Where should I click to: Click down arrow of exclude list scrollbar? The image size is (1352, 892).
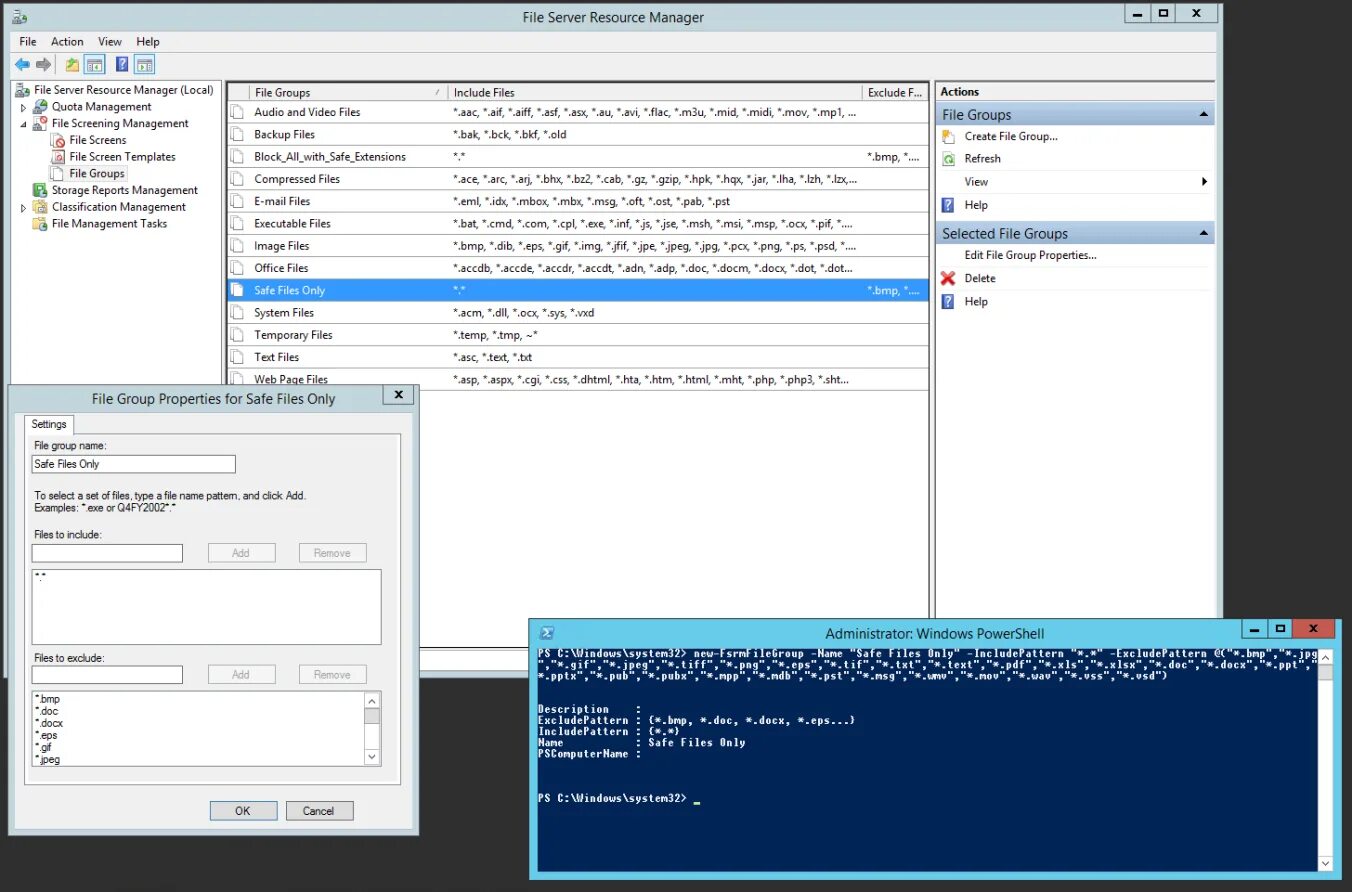(x=372, y=758)
